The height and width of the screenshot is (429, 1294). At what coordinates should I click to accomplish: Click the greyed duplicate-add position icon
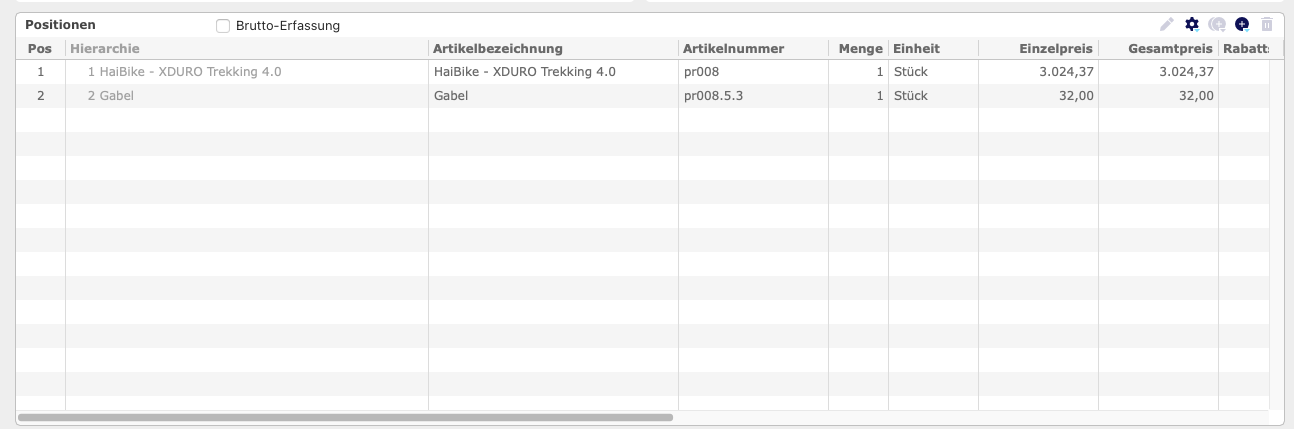pyautogui.click(x=1217, y=24)
